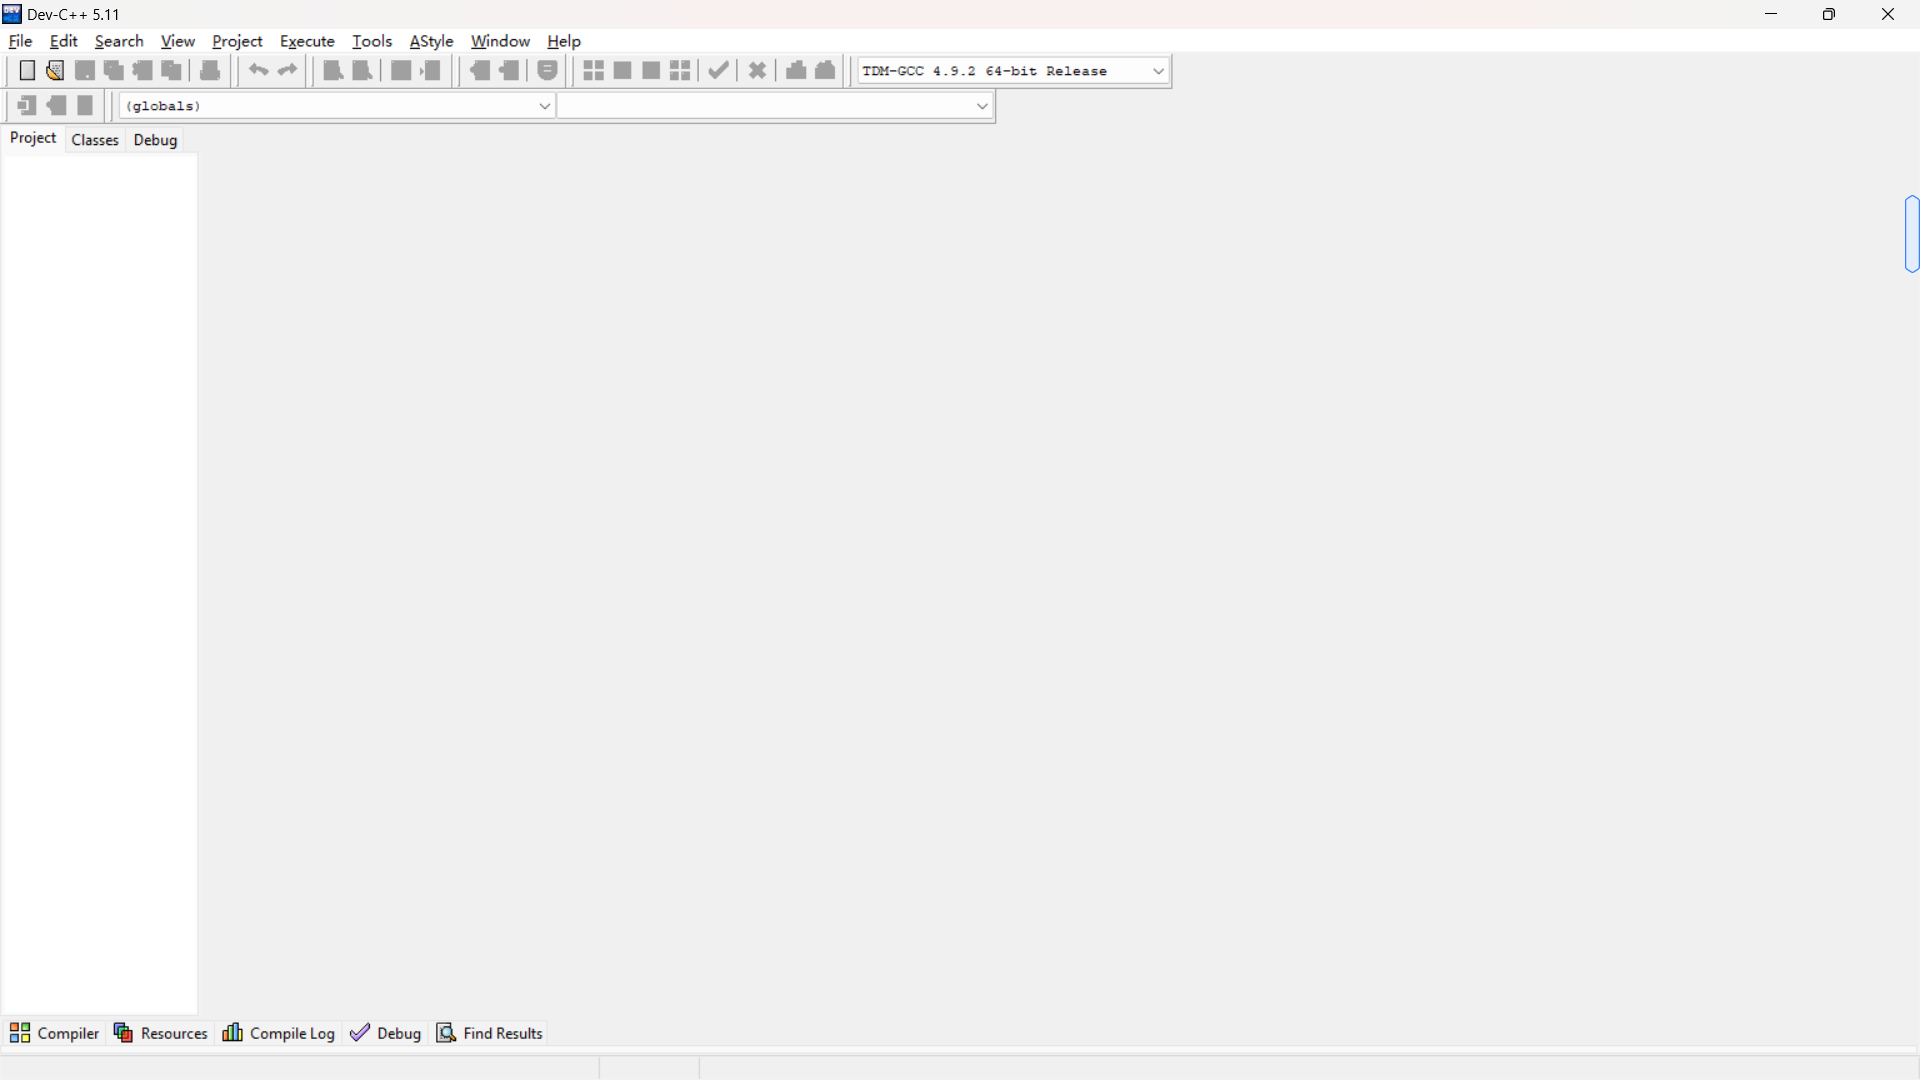1920x1080 pixels.
Task: Expand the (globals) scope dropdown
Action: pyautogui.click(x=545, y=106)
